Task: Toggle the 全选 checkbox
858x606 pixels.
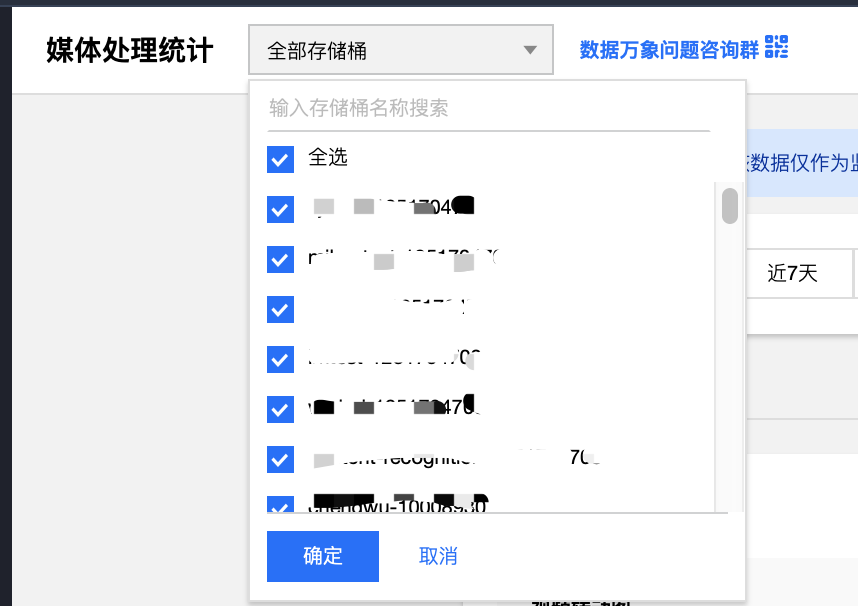Action: [x=280, y=159]
